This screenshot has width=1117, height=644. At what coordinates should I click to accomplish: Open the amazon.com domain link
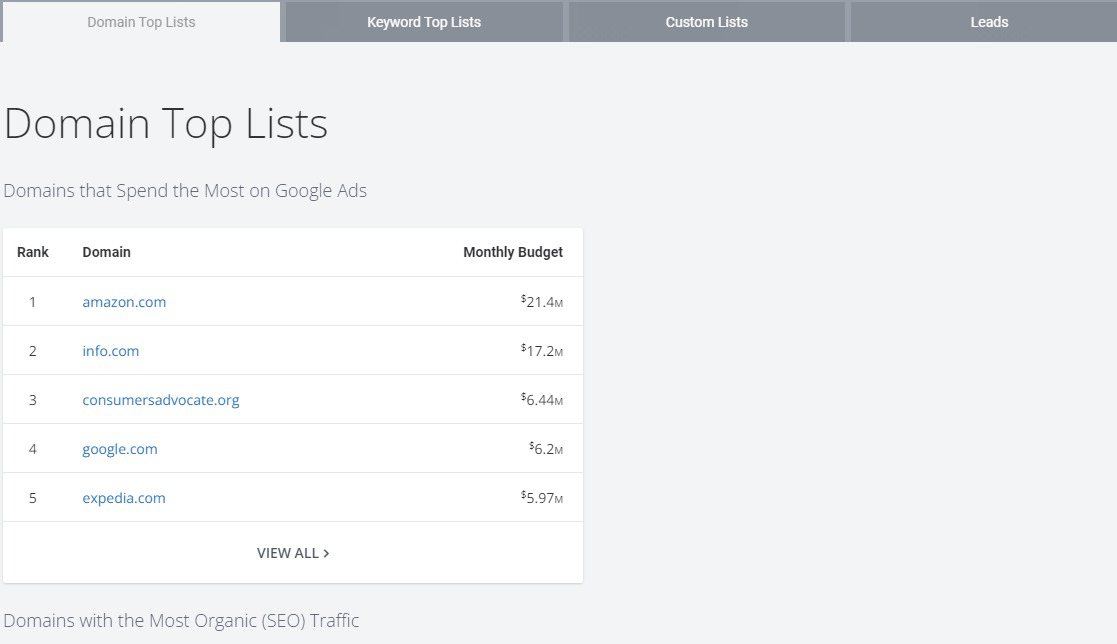(x=124, y=302)
